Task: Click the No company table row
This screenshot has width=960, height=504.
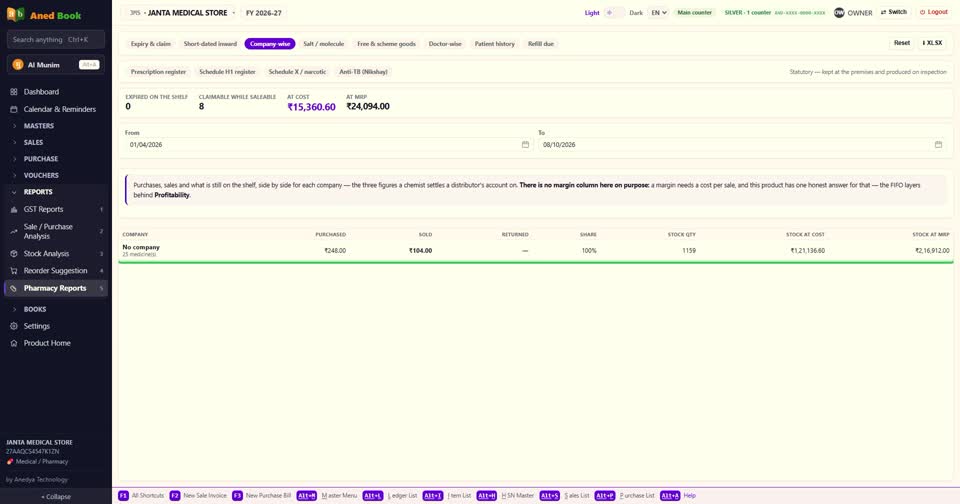Action: pyautogui.click(x=536, y=250)
